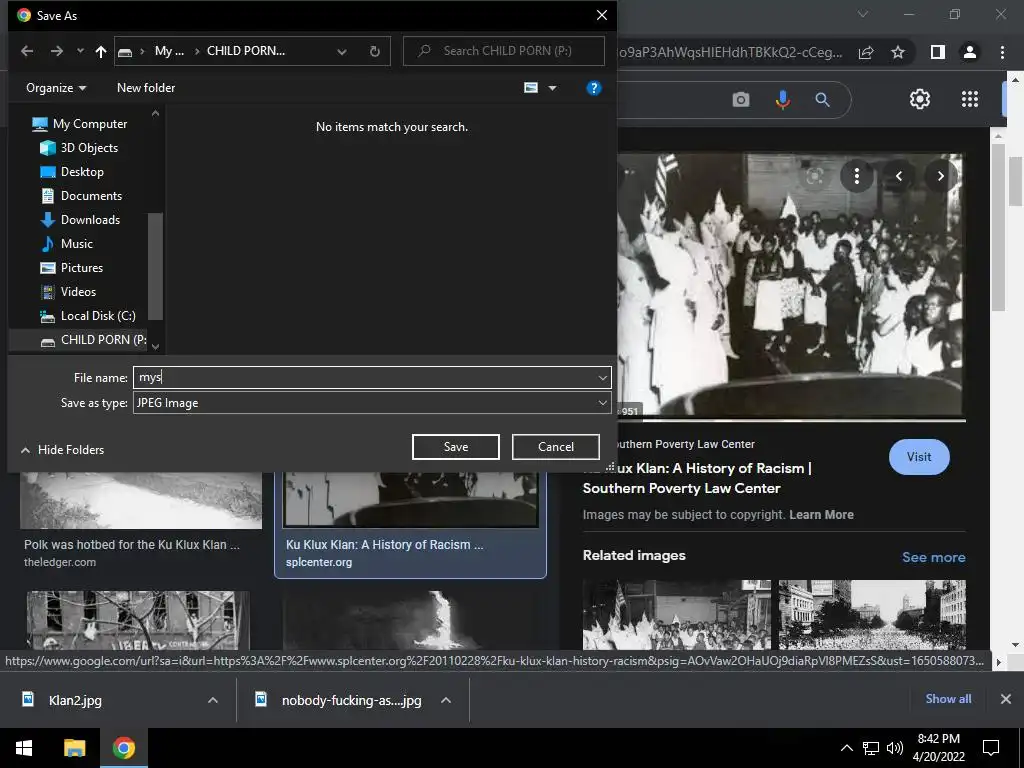
Task: Click Show all downloads
Action: pos(948,699)
